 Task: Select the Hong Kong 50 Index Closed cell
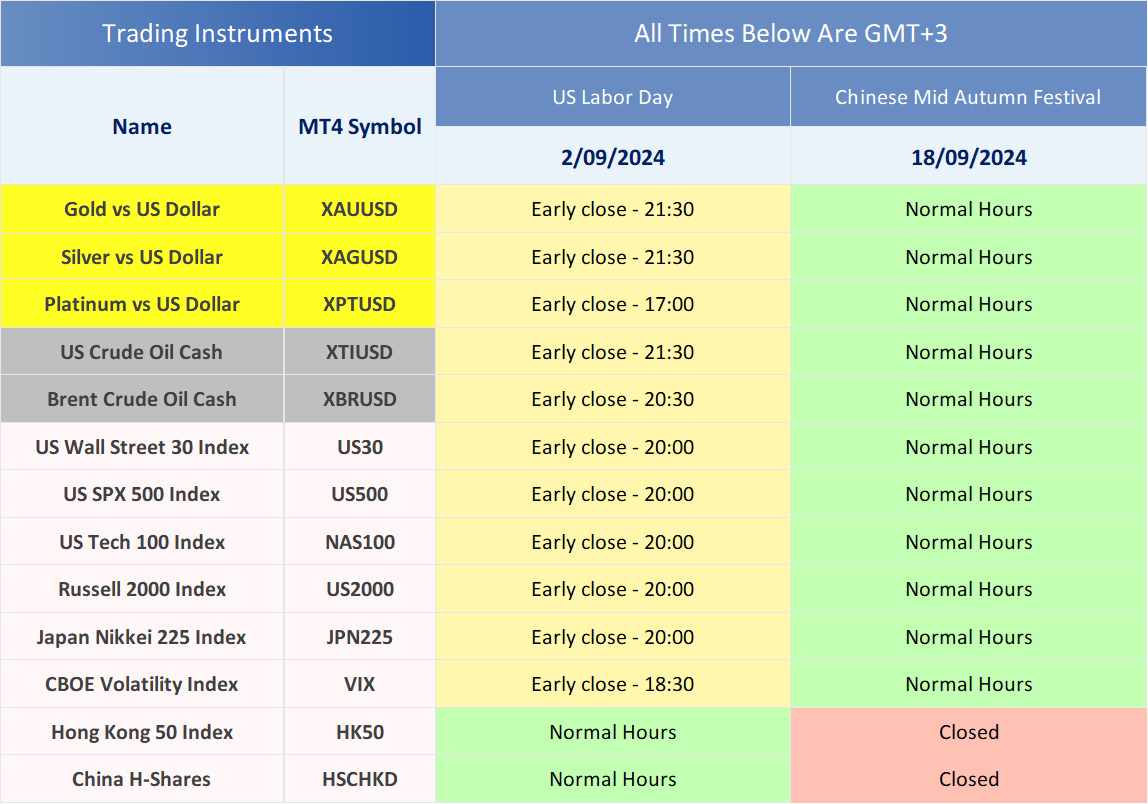(x=968, y=732)
